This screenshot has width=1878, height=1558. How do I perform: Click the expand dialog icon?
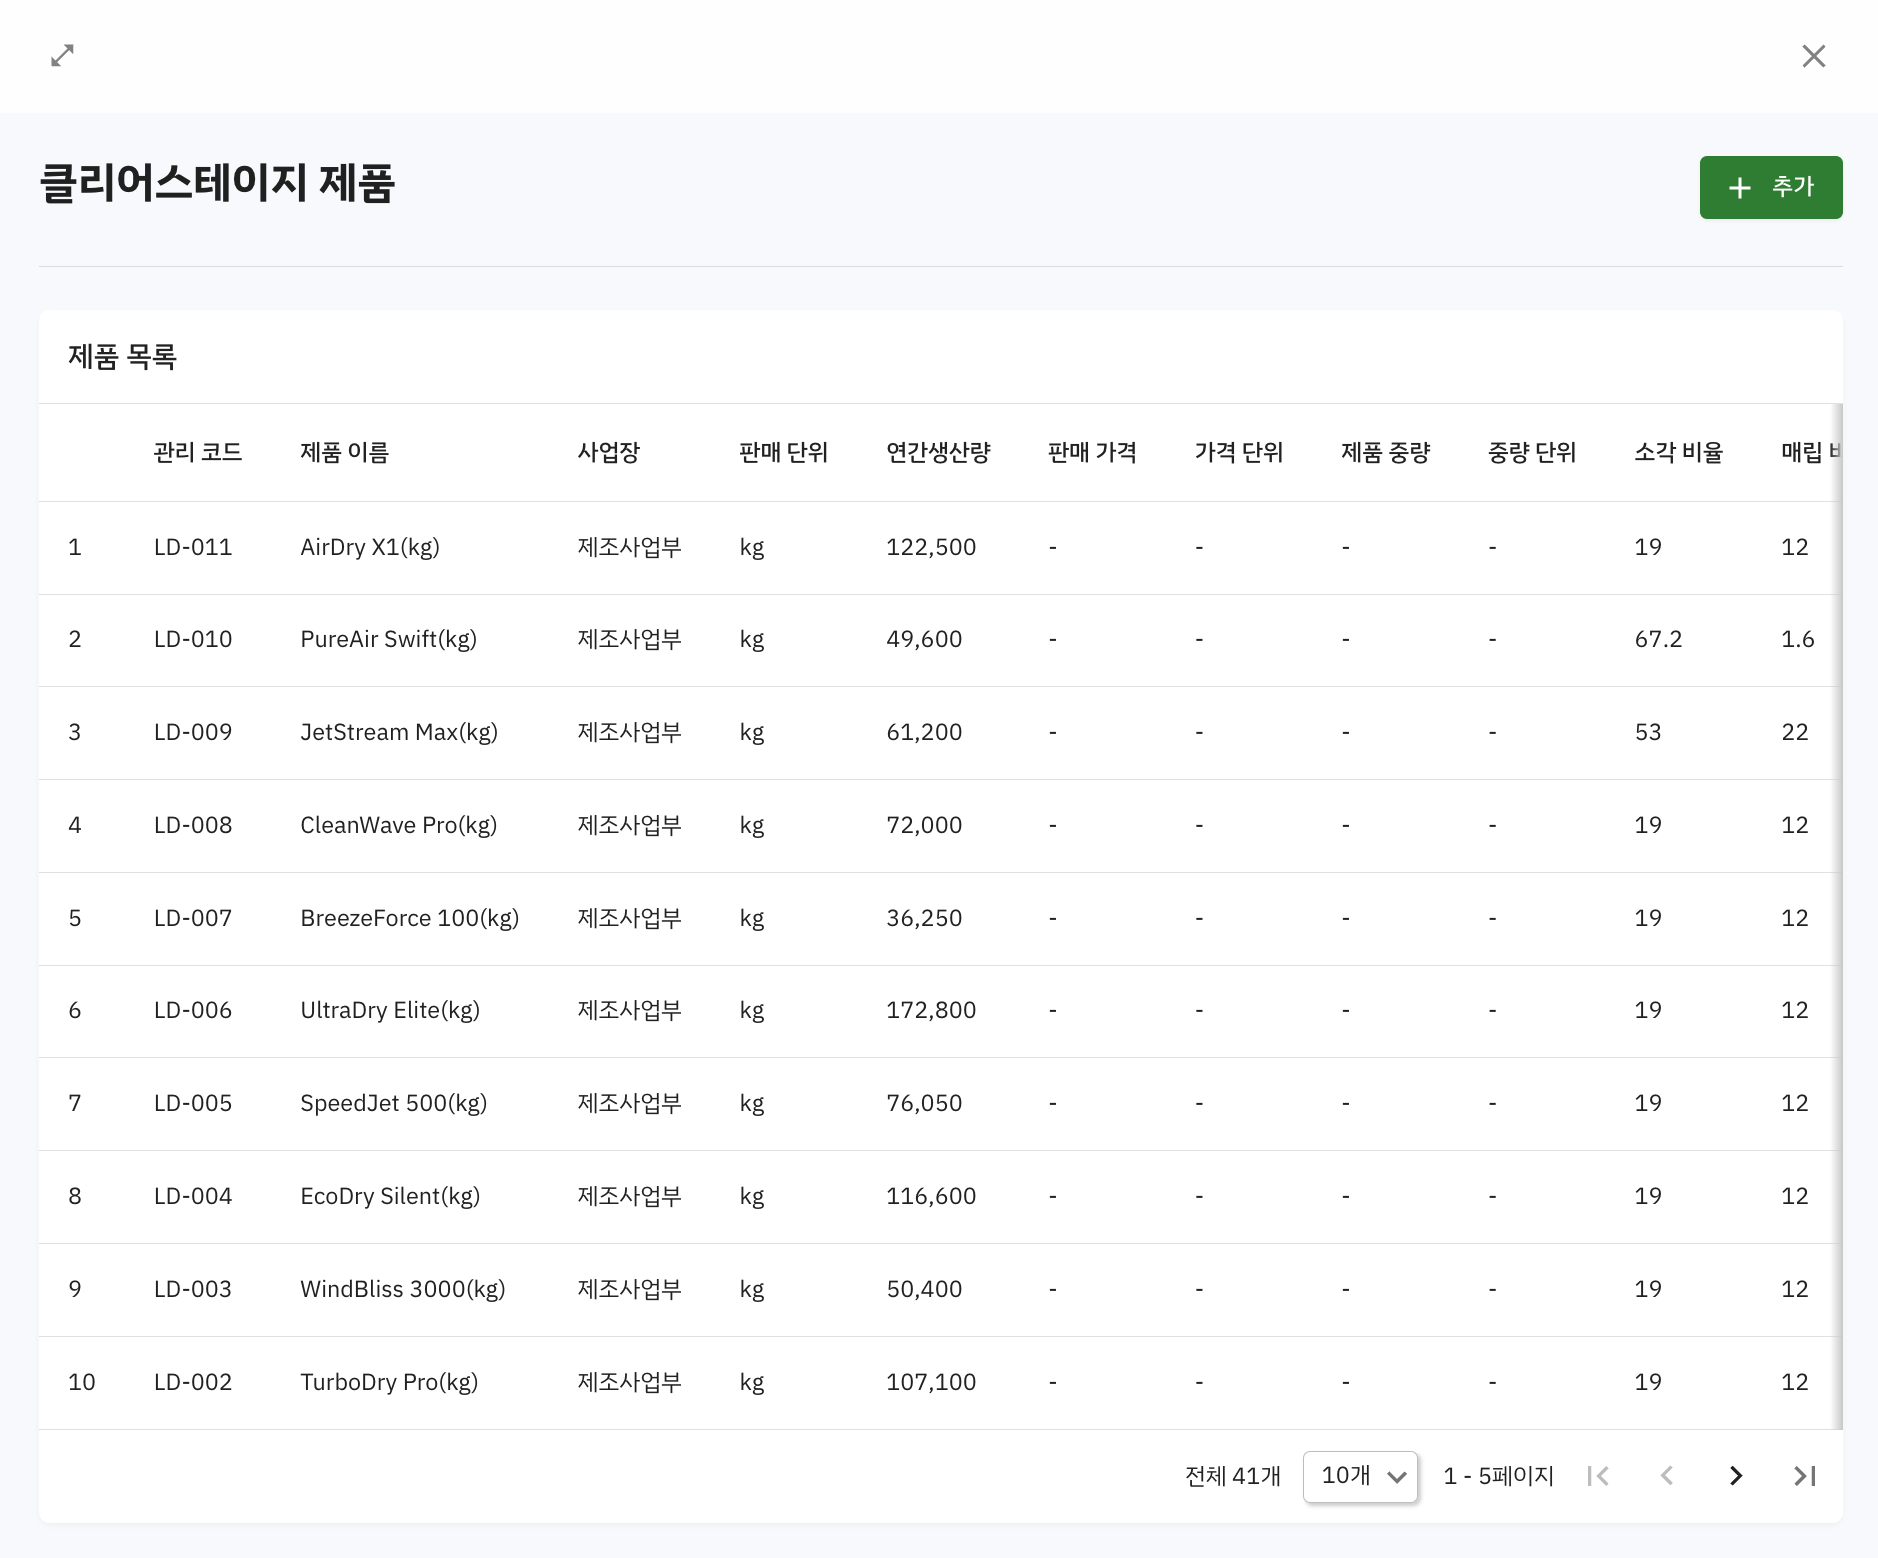pos(62,56)
